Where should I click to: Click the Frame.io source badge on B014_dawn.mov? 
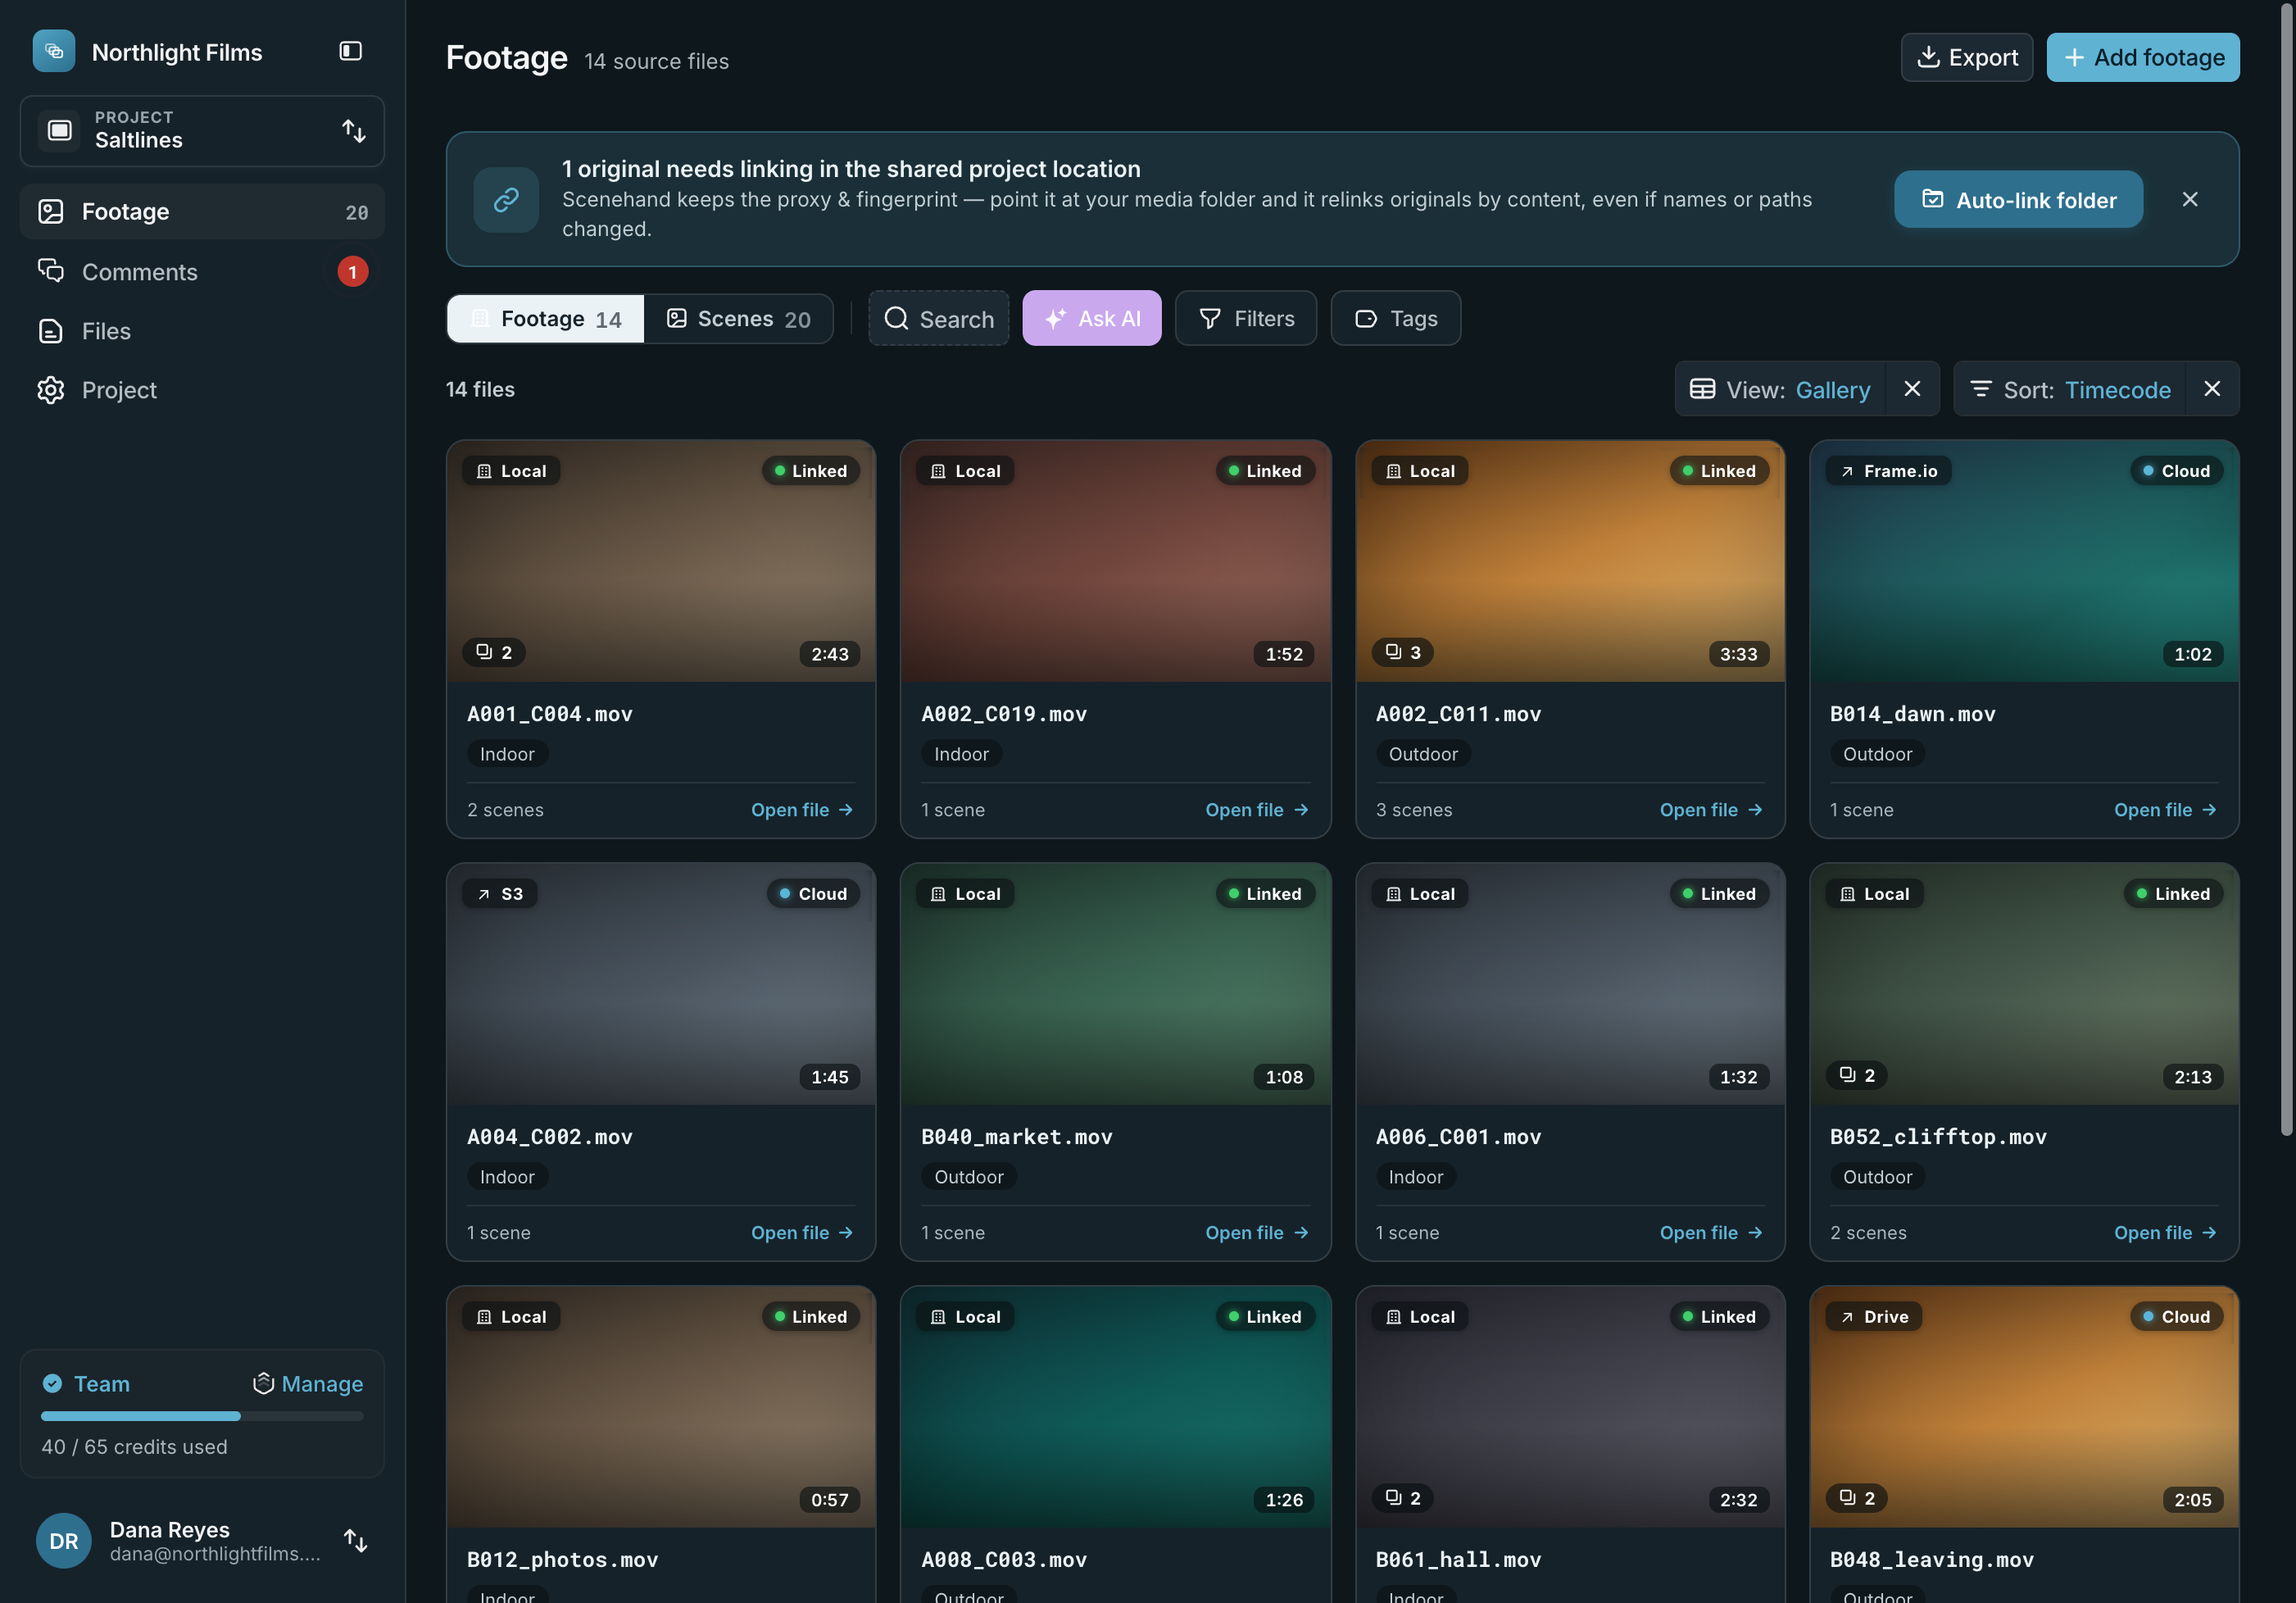click(1888, 471)
